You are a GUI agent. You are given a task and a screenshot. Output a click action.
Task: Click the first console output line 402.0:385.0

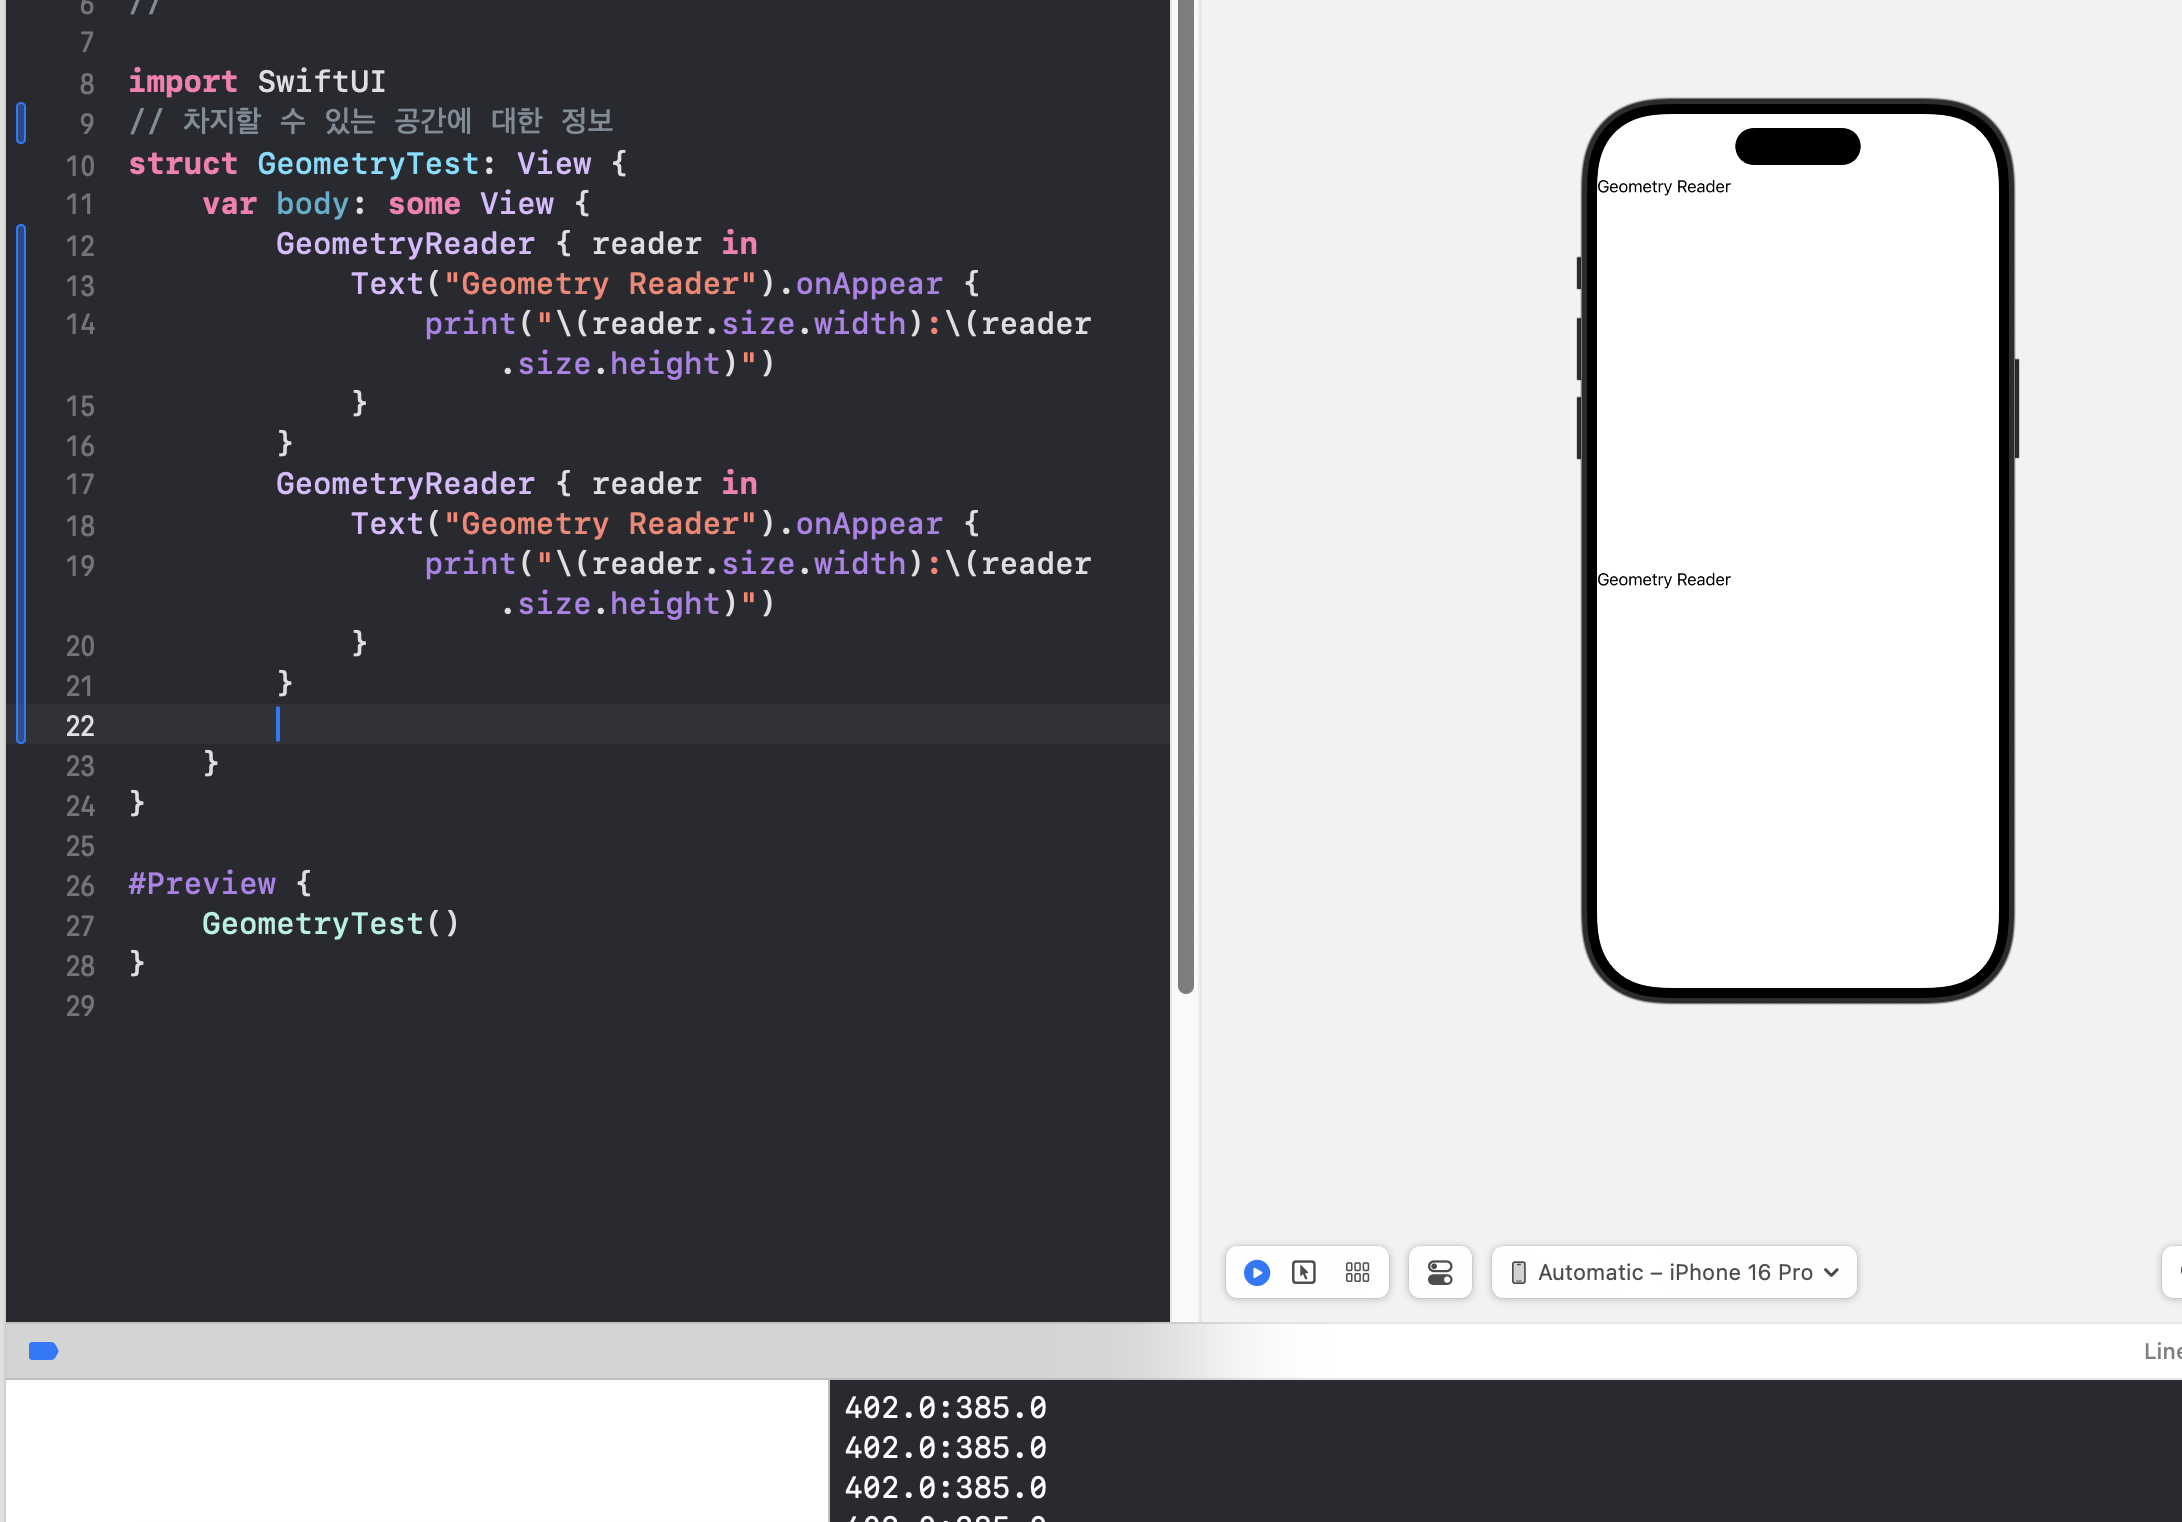[945, 1408]
